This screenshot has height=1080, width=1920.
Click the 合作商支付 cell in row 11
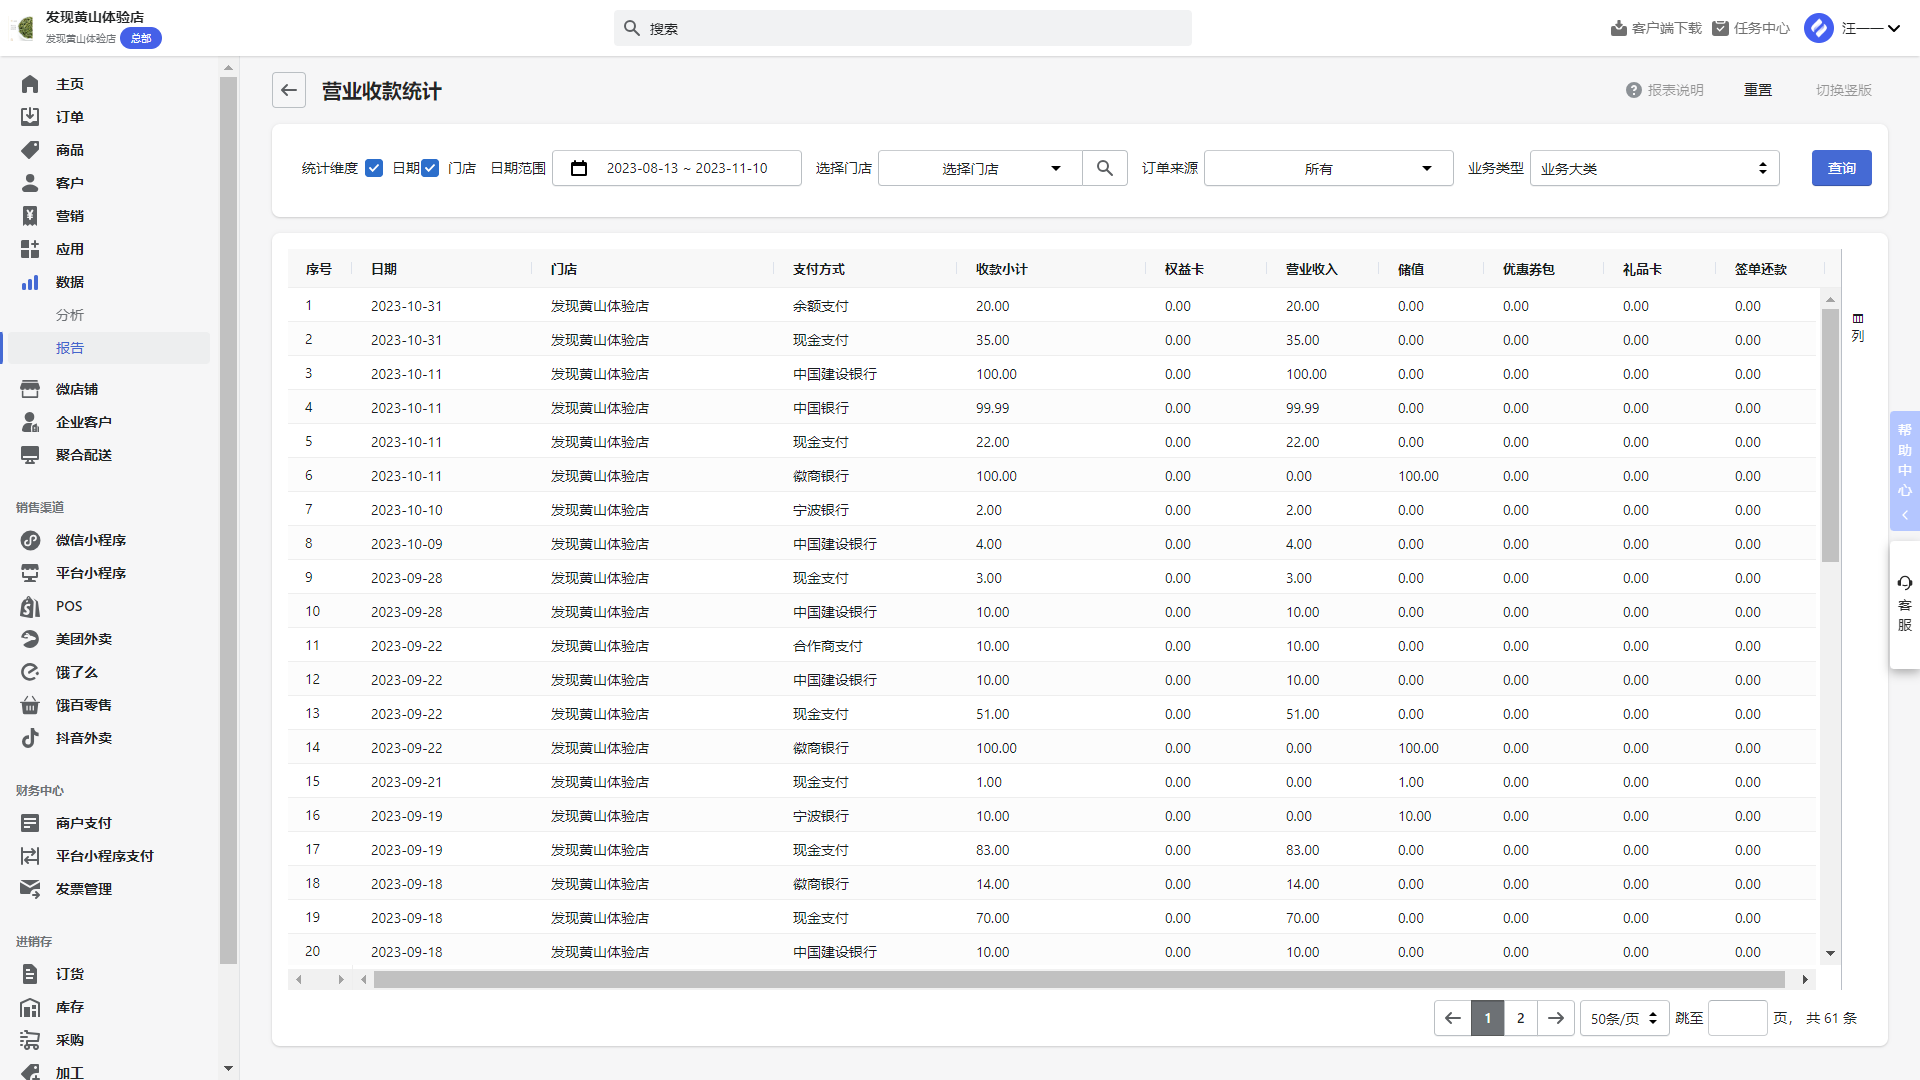[828, 646]
